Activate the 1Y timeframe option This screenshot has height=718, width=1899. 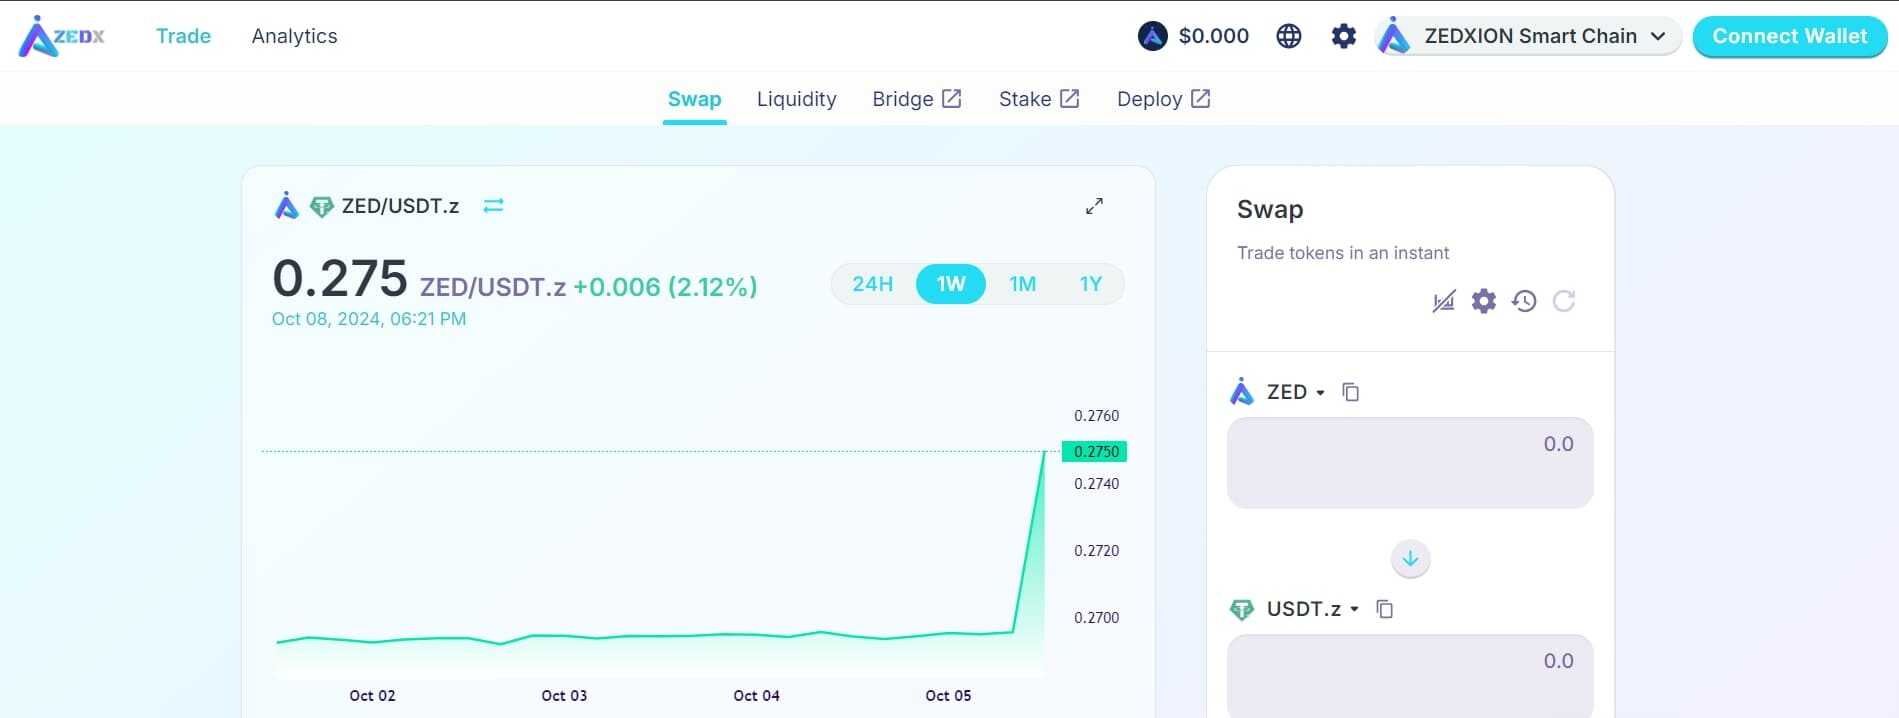click(1090, 284)
